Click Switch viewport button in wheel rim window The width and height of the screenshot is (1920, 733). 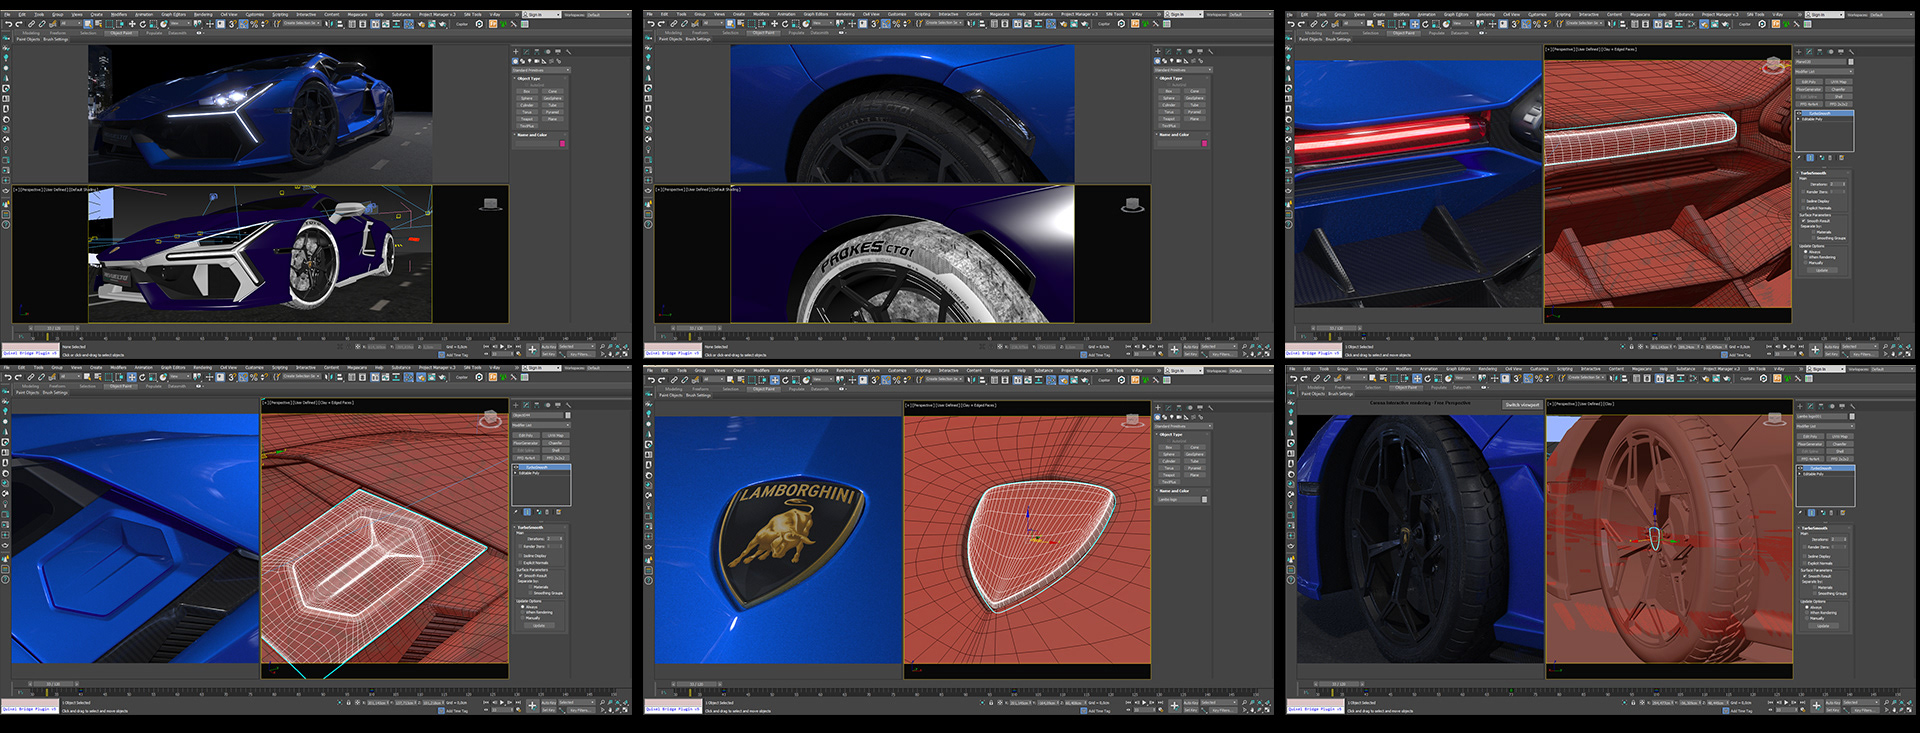pos(1522,404)
